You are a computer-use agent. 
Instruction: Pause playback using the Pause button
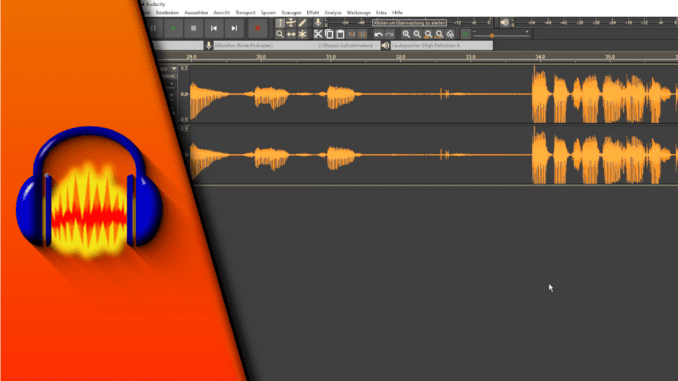[154, 29]
